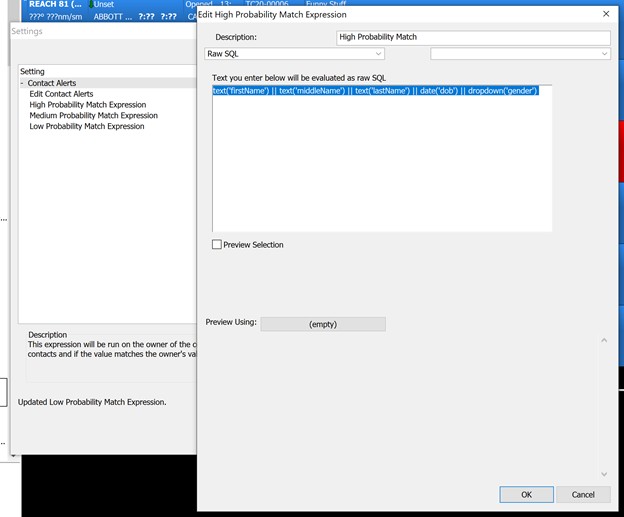Select Edit Contact Alerts setting
Viewport: 624px width, 517px height.
pyautogui.click(x=61, y=94)
